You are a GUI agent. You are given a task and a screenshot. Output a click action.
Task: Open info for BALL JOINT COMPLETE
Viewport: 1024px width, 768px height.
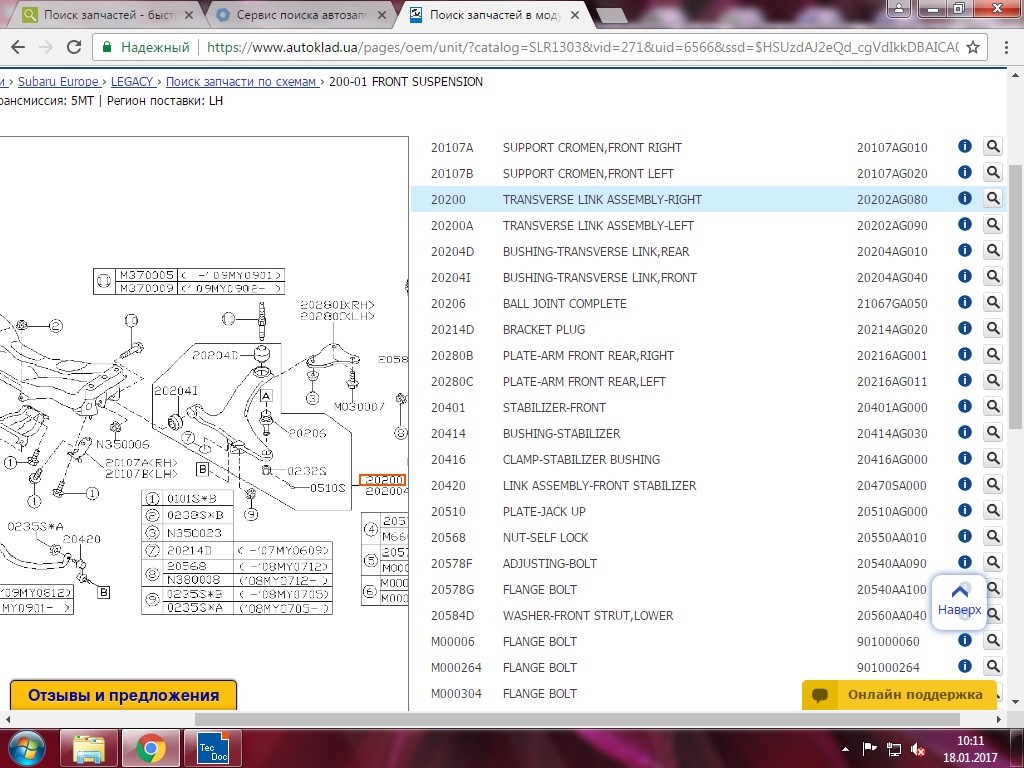point(964,303)
